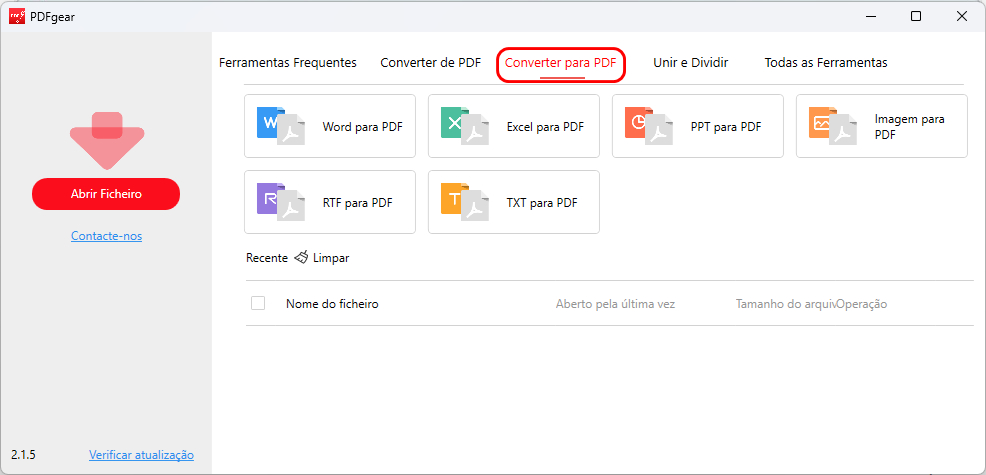Close the PDFgear window
Image resolution: width=986 pixels, height=475 pixels.
[961, 16]
